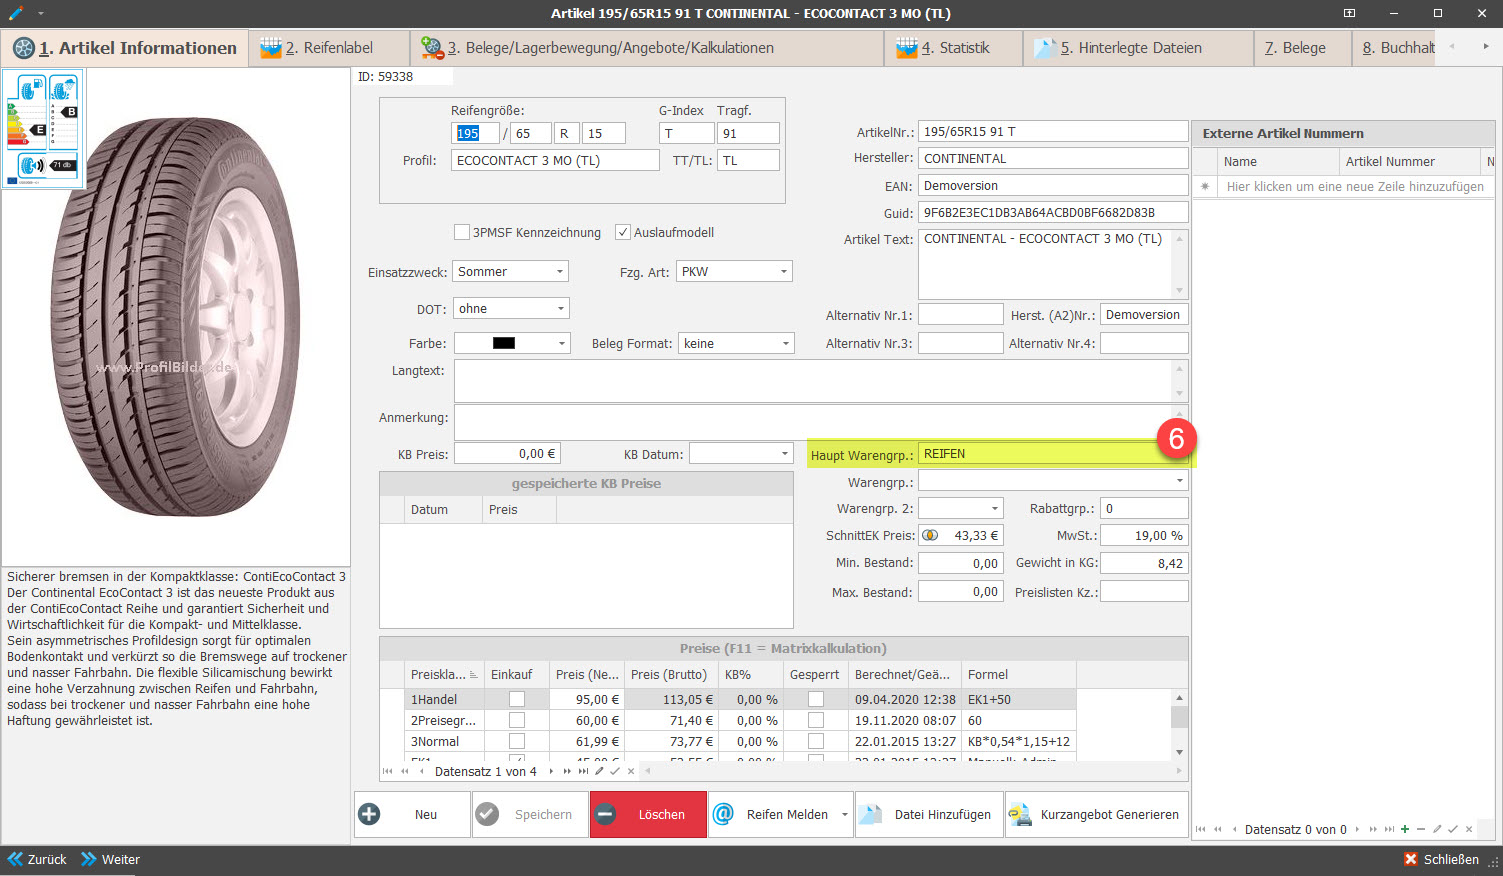Screen dimensions: 1503x876
Task: Switch to 7. Belege tab
Action: coord(1303,48)
